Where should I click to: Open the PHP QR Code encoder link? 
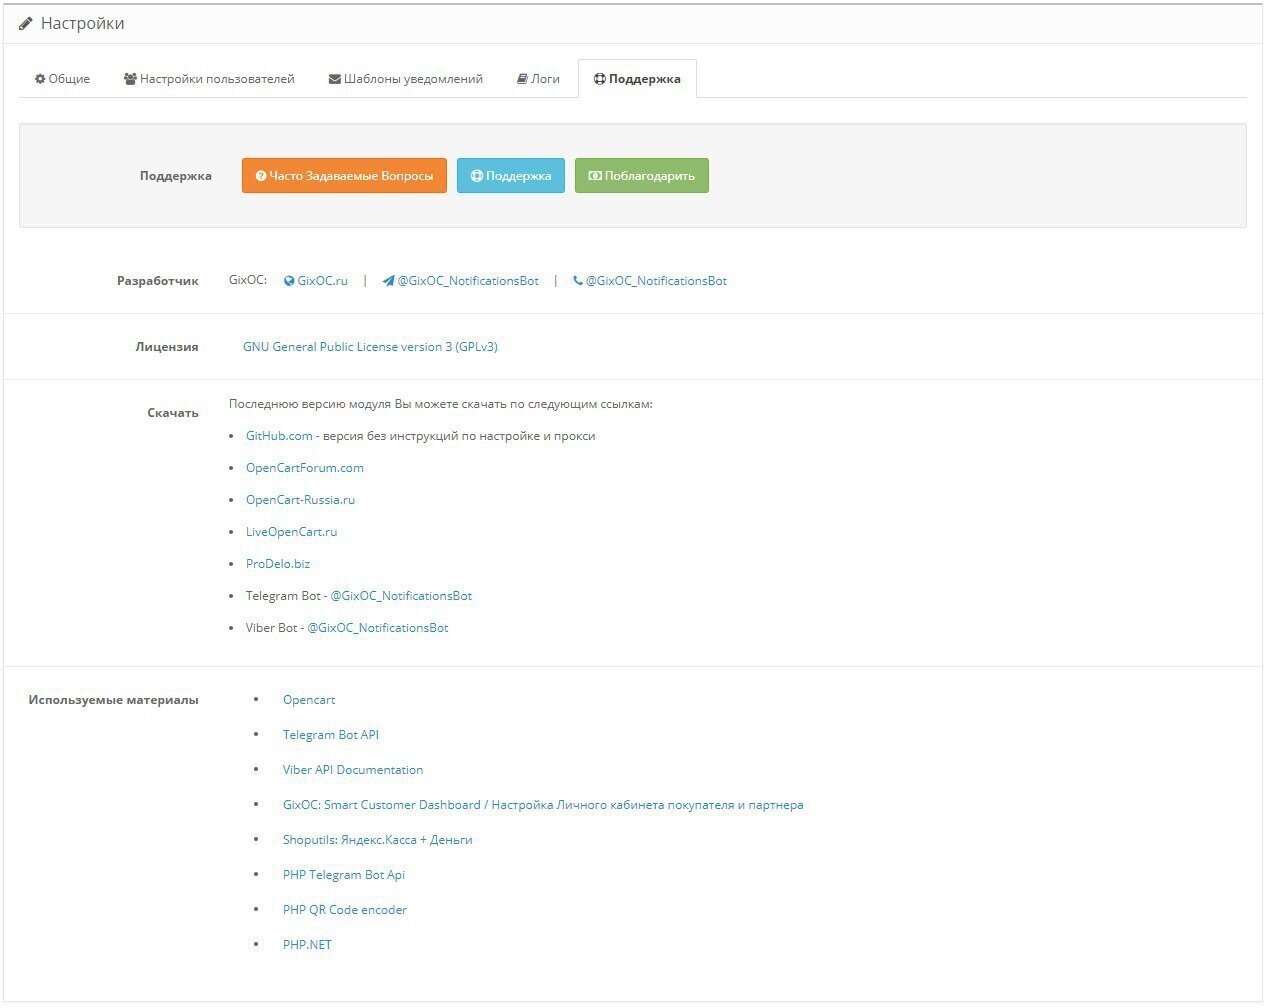pyautogui.click(x=345, y=910)
